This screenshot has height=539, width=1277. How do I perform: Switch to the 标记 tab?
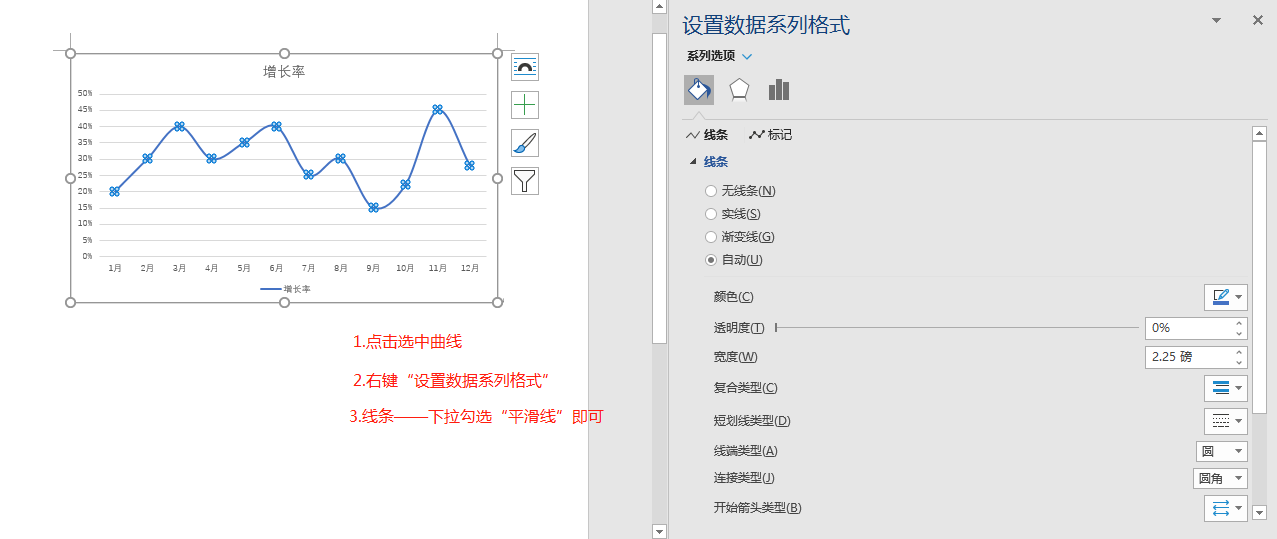click(770, 135)
